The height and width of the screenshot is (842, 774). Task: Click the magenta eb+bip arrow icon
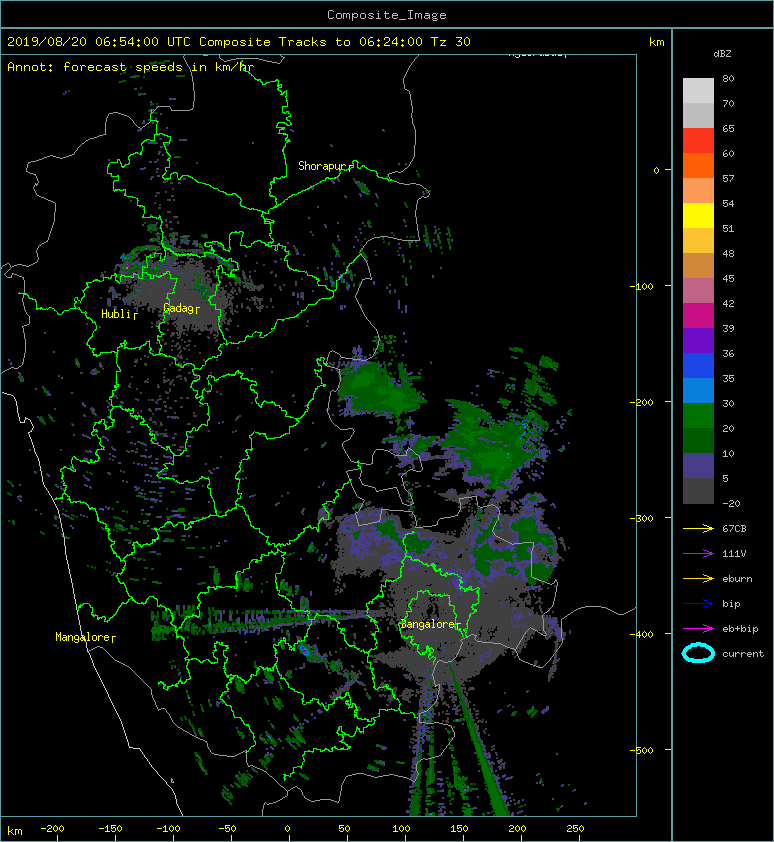[698, 628]
